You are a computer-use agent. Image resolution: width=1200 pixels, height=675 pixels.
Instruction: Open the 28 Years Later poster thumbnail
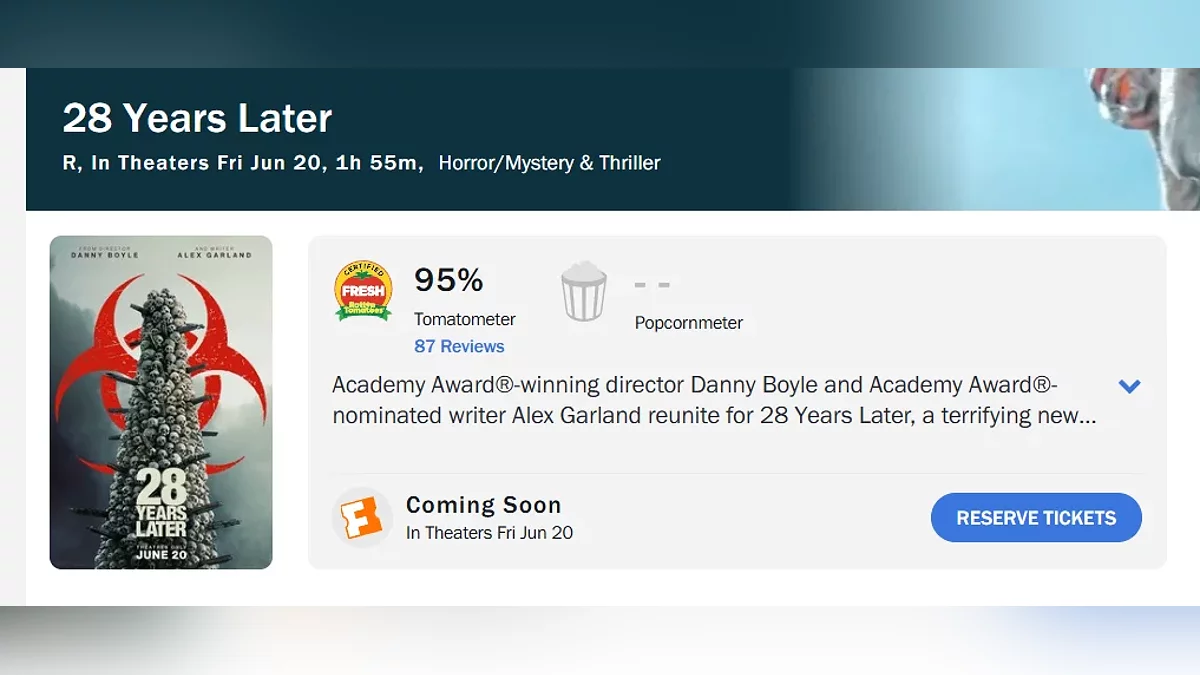pyautogui.click(x=161, y=402)
